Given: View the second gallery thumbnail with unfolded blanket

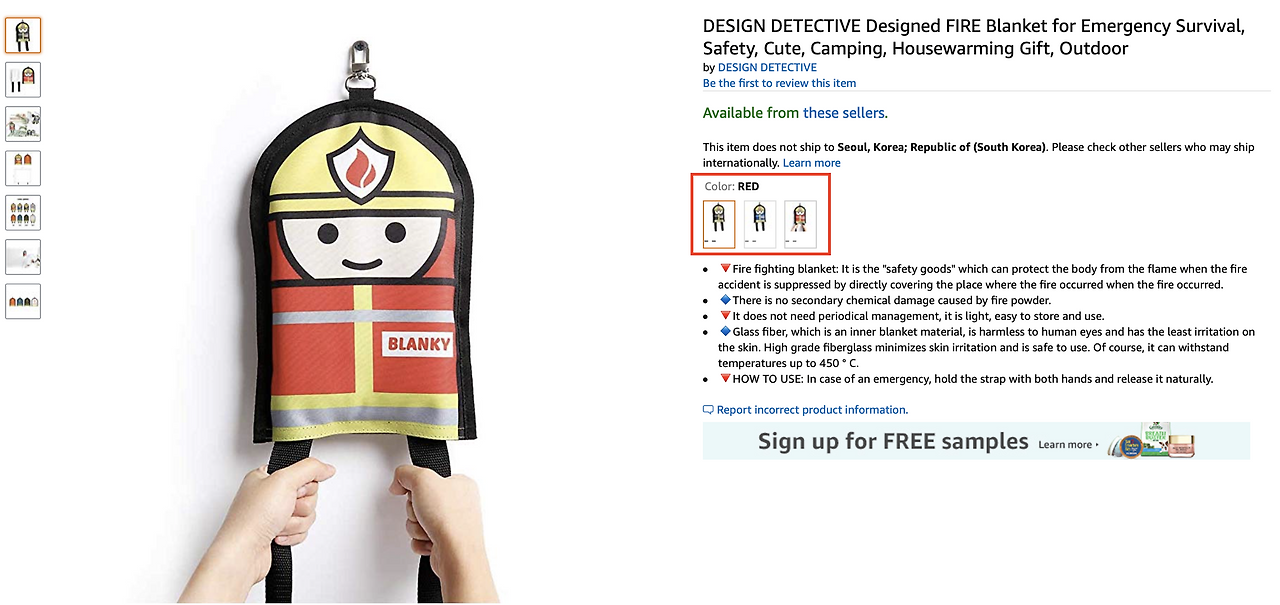Looking at the screenshot, I should point(23,79).
